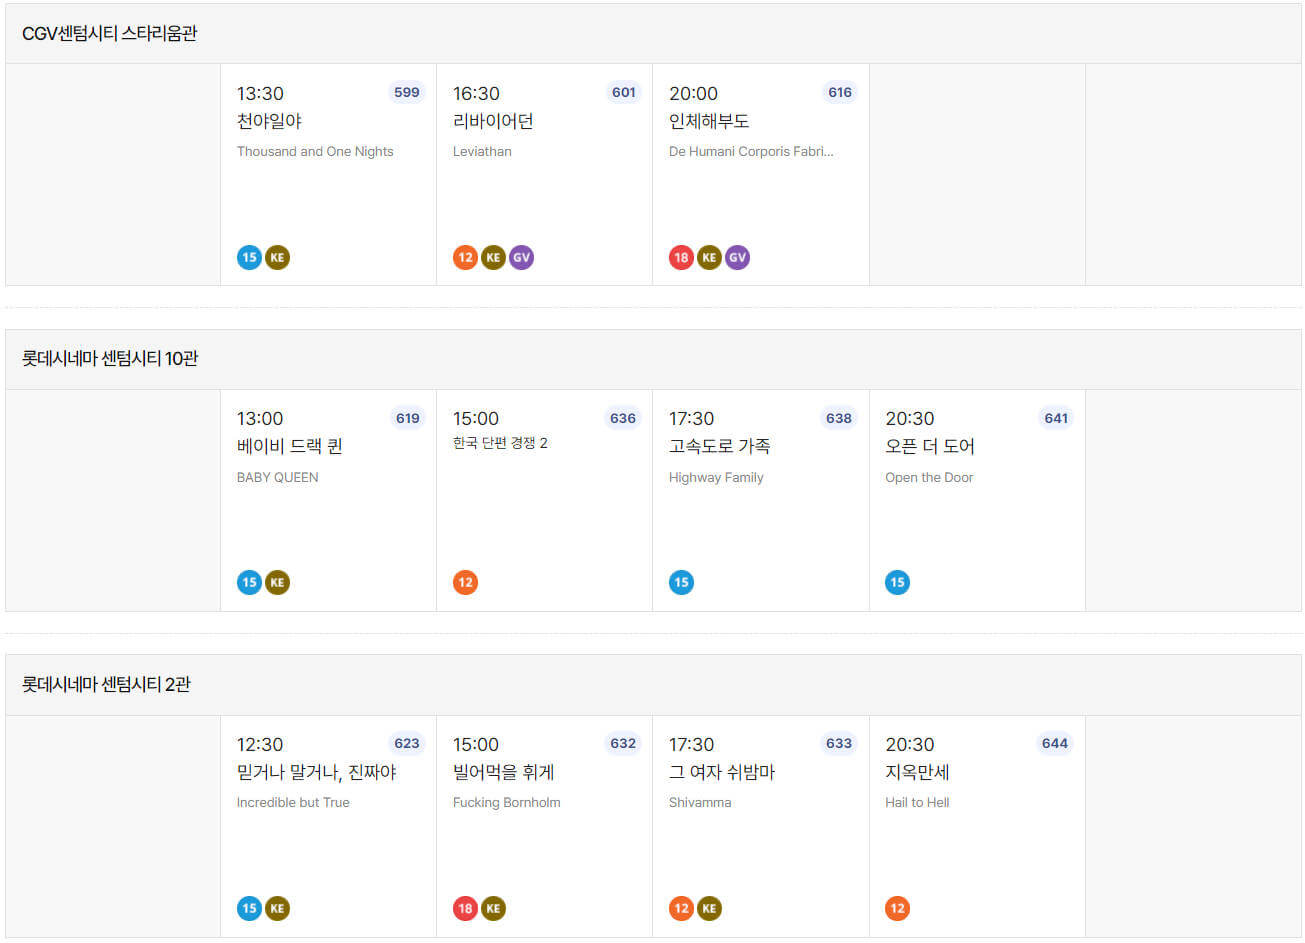Click screening code 616 badge
Screen dimensions: 1305x943
click(x=840, y=92)
